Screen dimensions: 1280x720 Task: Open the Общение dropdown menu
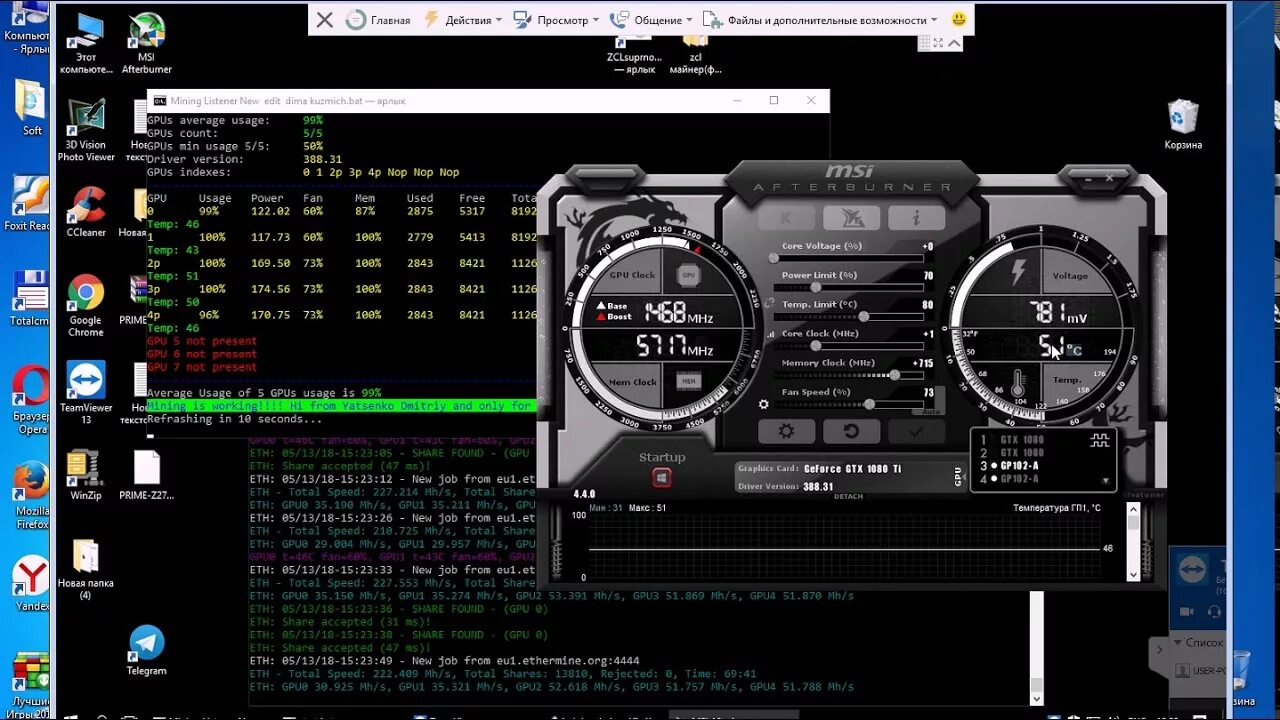point(651,20)
